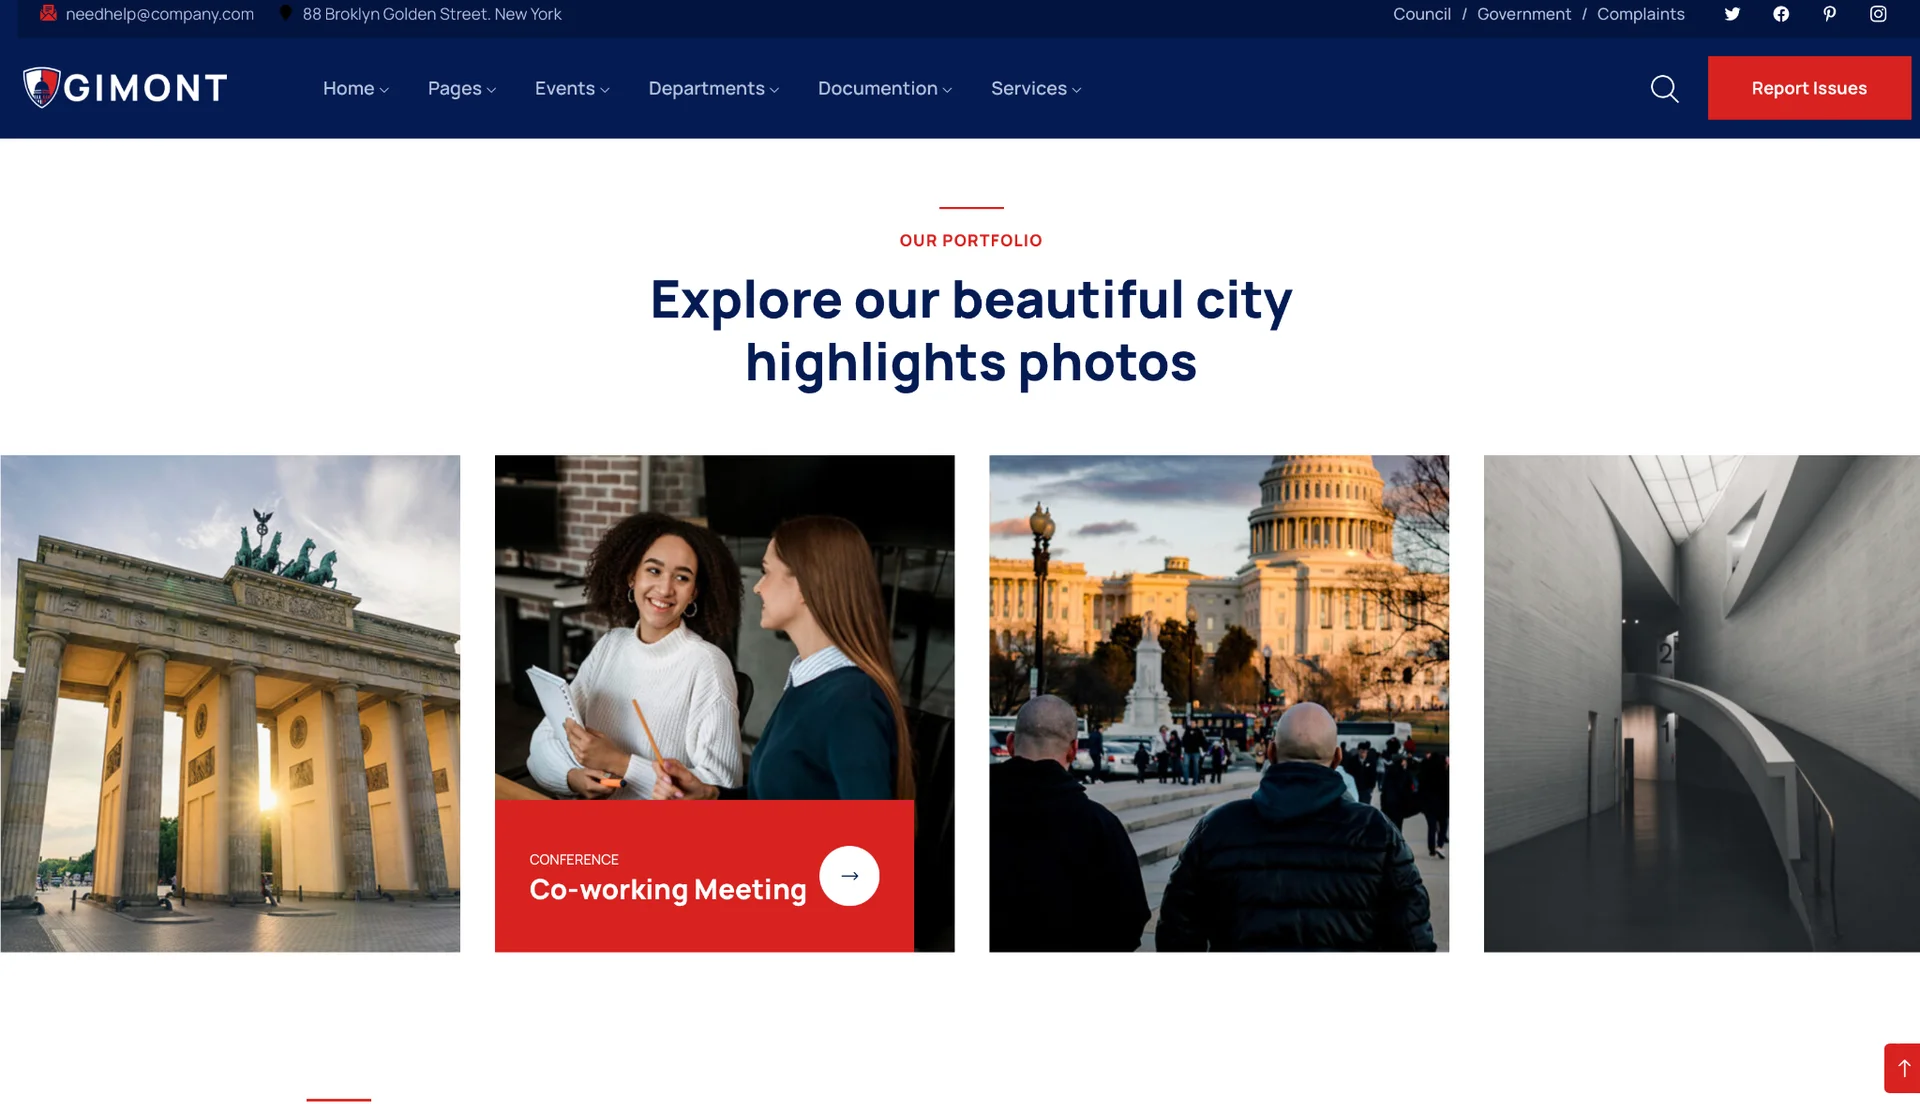Open the Government link
Screen dimensions: 1920x1110
1523,14
